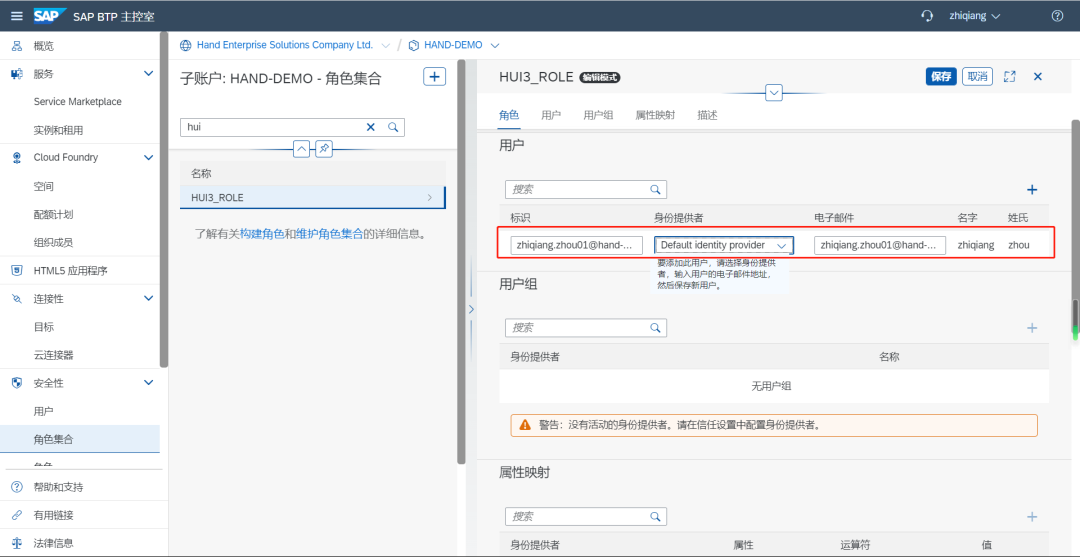Open the 构建角色 link
1080x557 pixels.
tap(262, 234)
